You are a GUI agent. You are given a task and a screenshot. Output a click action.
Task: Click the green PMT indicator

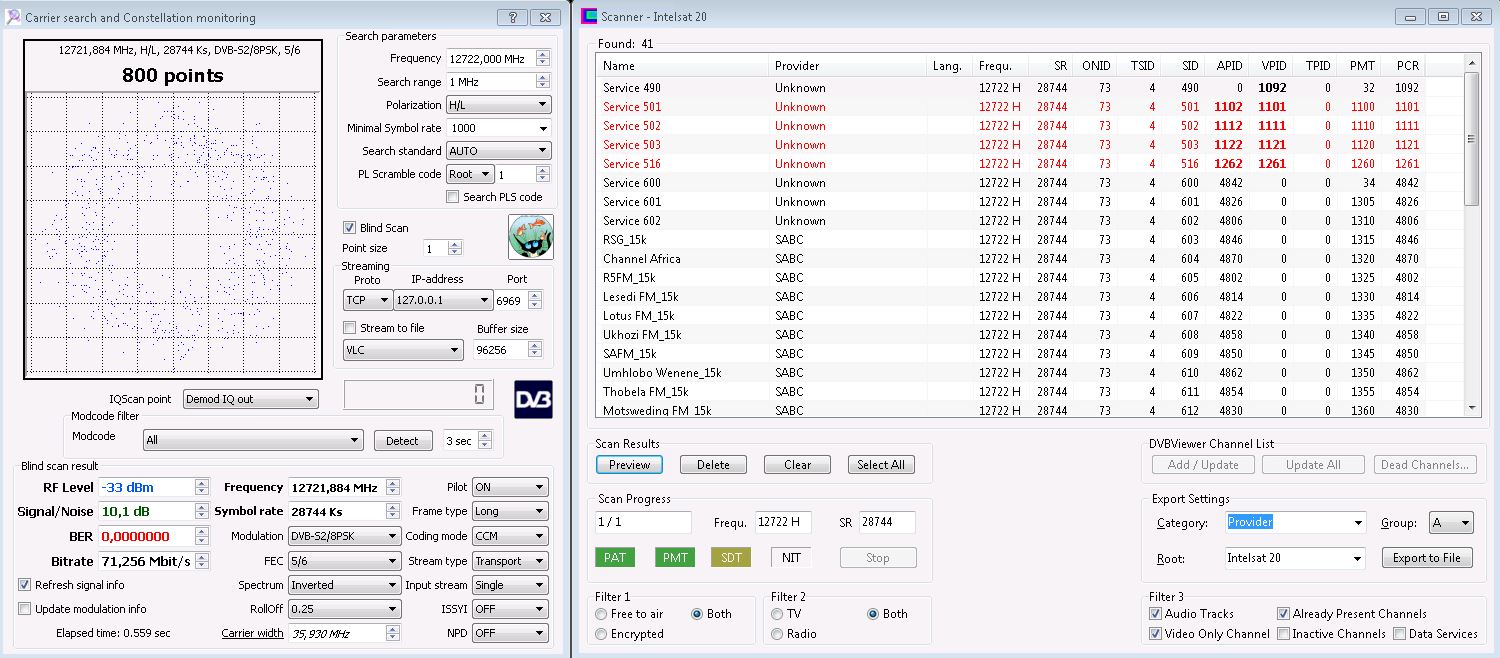click(675, 557)
